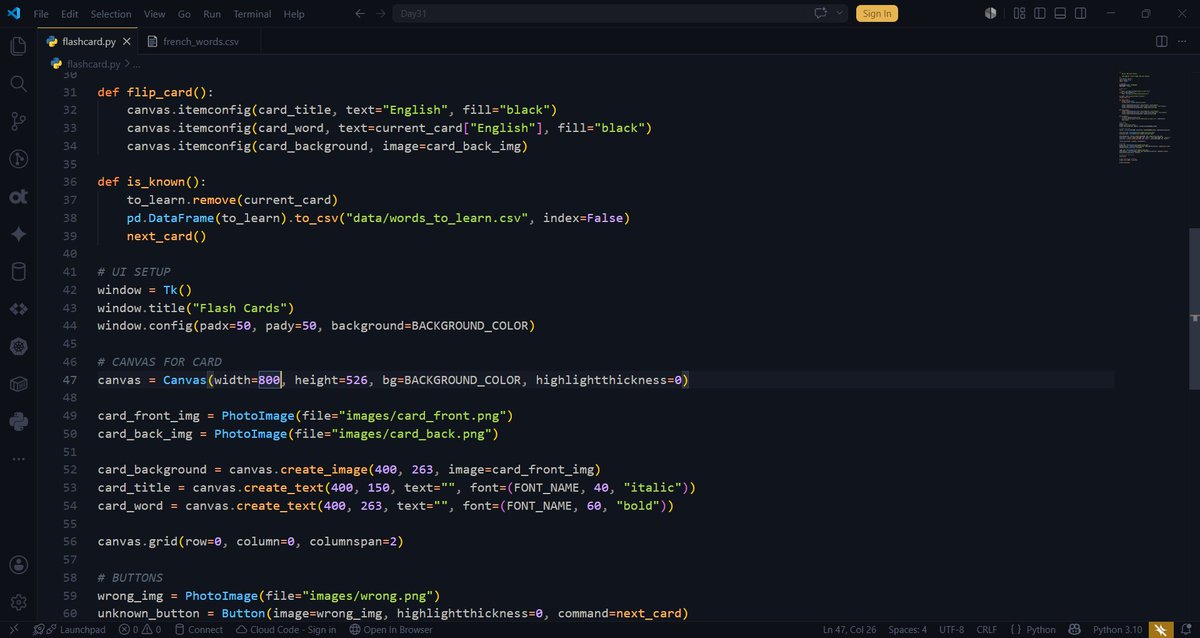This screenshot has height=638, width=1200.
Task: Click Open in Browser in status bar
Action: pyautogui.click(x=391, y=630)
